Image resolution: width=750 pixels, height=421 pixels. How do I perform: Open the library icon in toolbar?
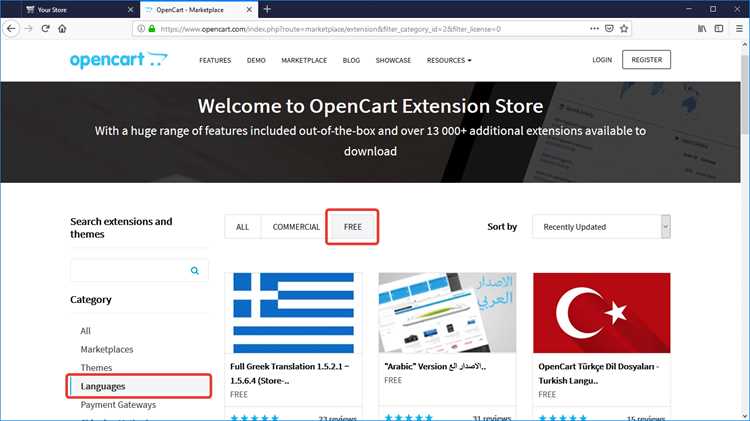702,29
